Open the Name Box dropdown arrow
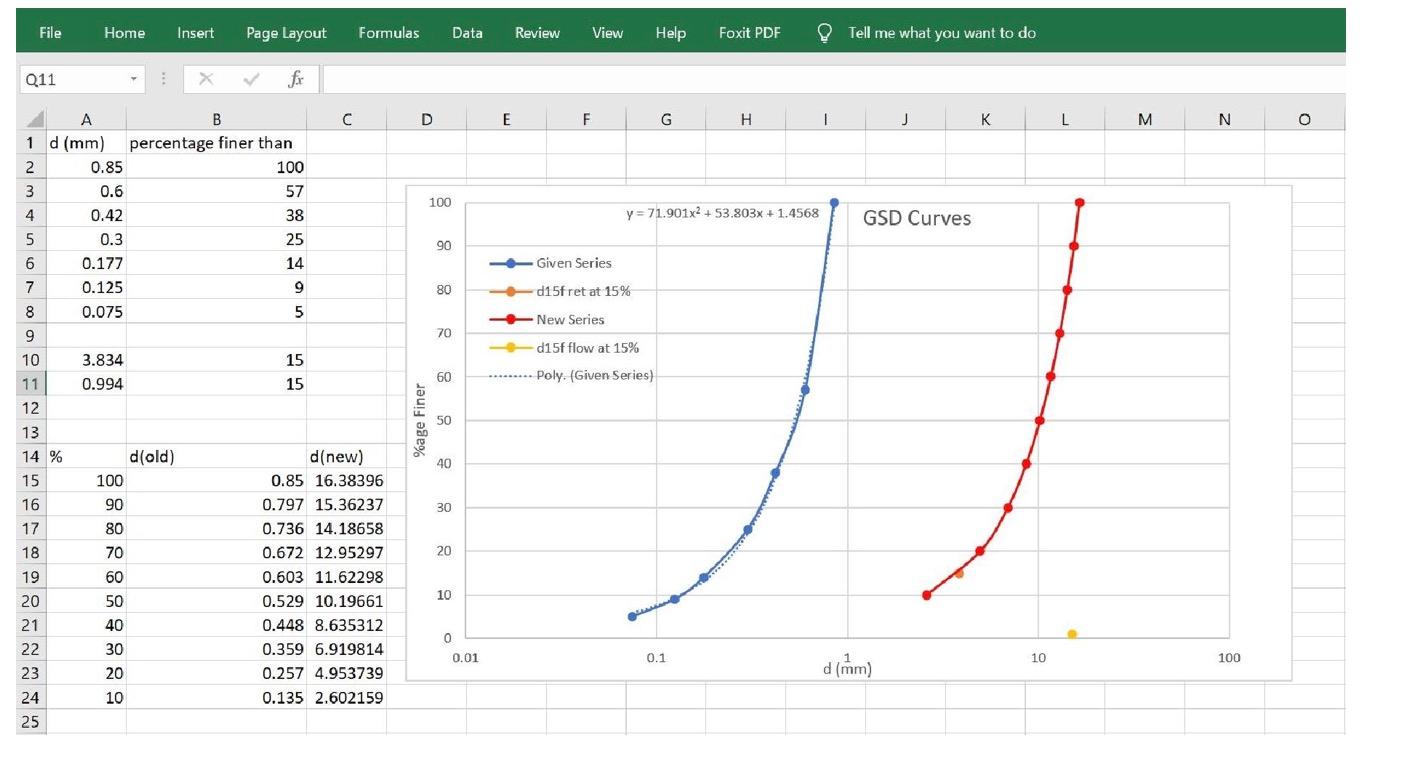 pyautogui.click(x=132, y=76)
